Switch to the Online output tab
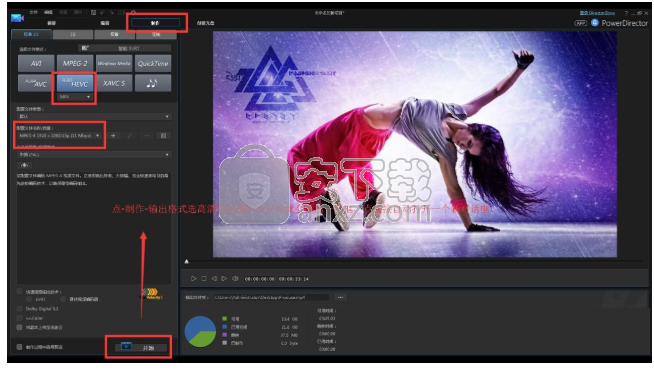The image size is (654, 372). click(x=156, y=34)
